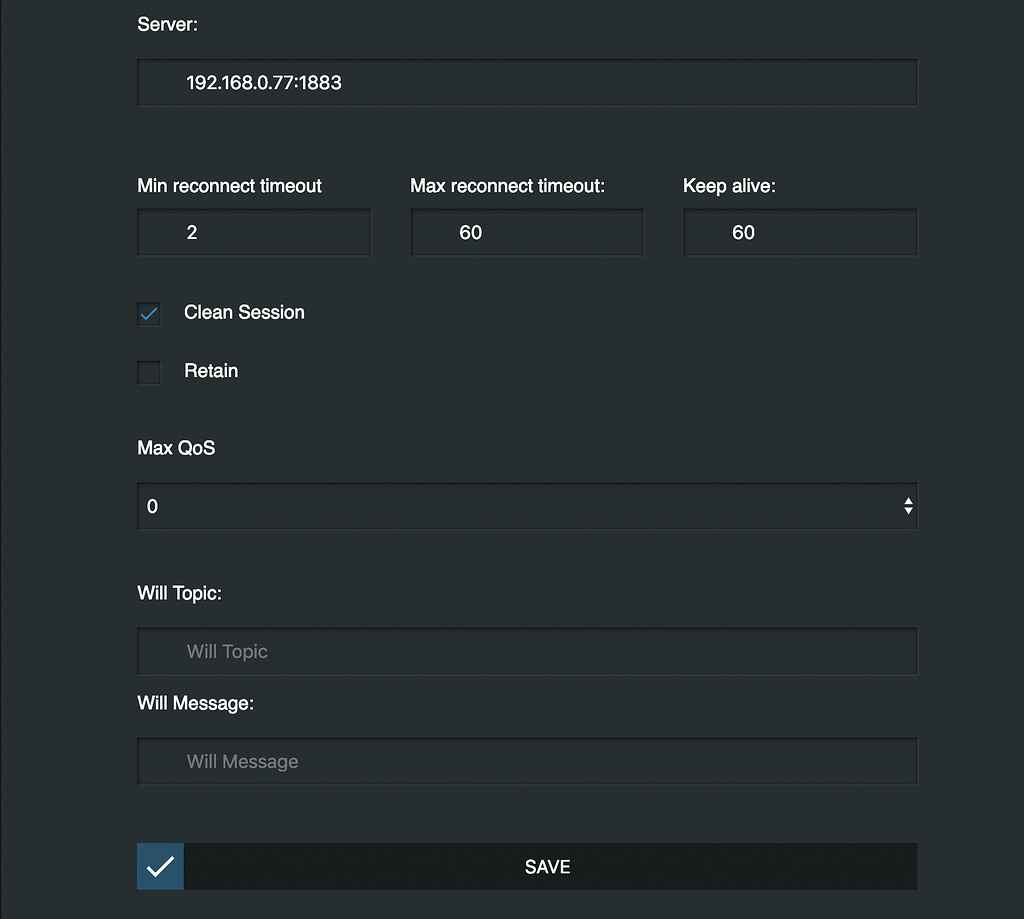This screenshot has height=919, width=1024.
Task: Click inside the Will Message input
Action: 527,761
